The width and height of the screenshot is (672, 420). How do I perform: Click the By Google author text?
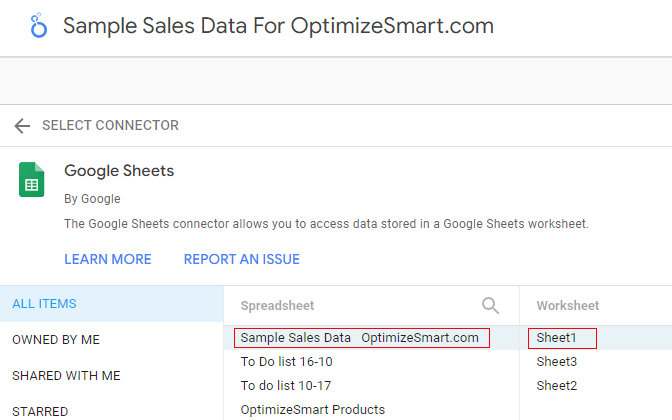(92, 199)
